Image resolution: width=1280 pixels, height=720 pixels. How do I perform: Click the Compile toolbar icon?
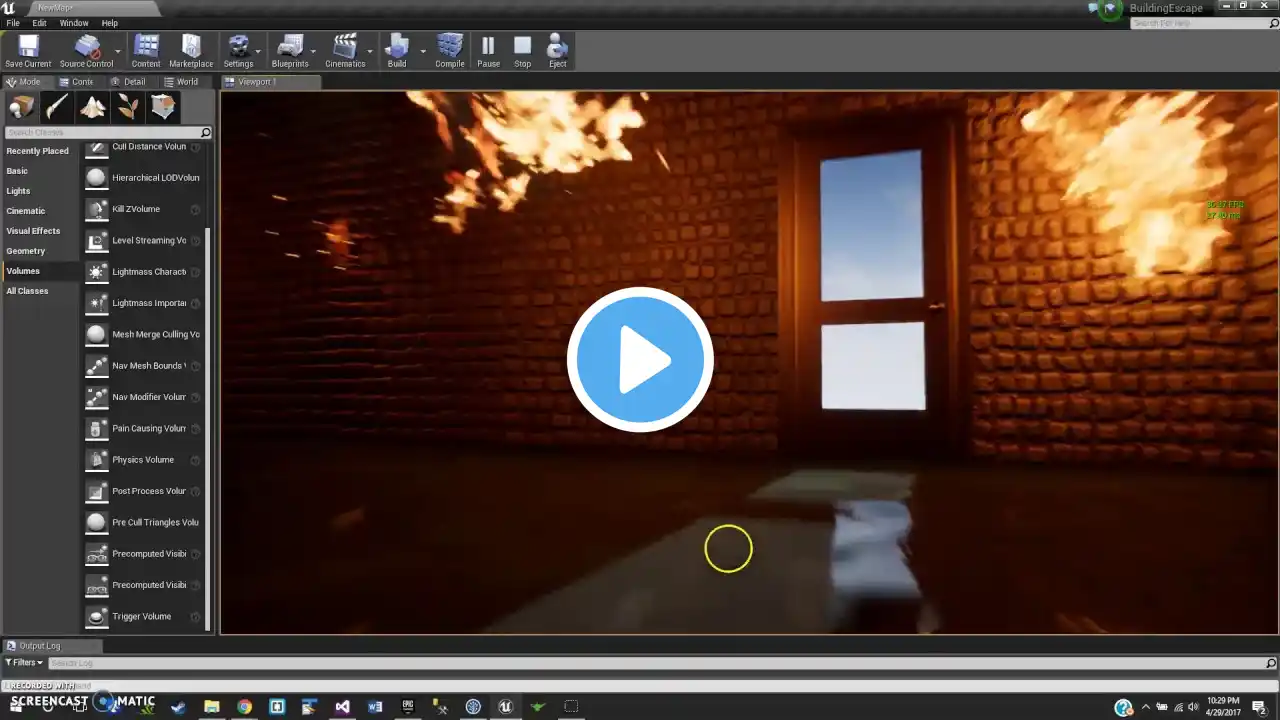450,50
